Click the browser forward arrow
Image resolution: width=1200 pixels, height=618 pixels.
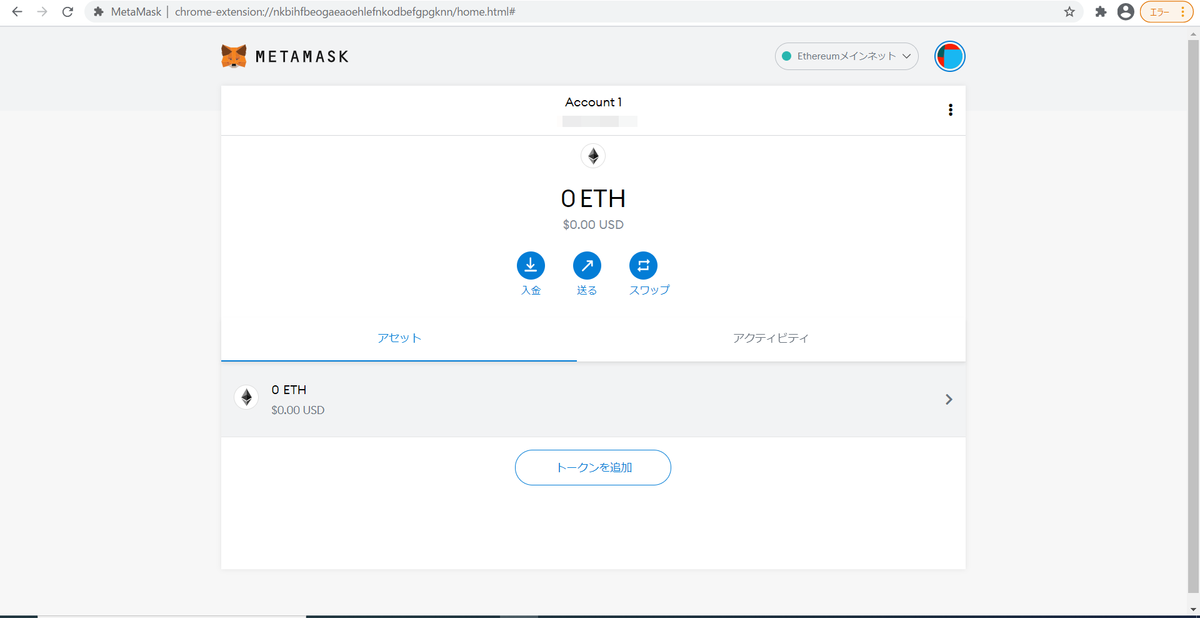[42, 12]
